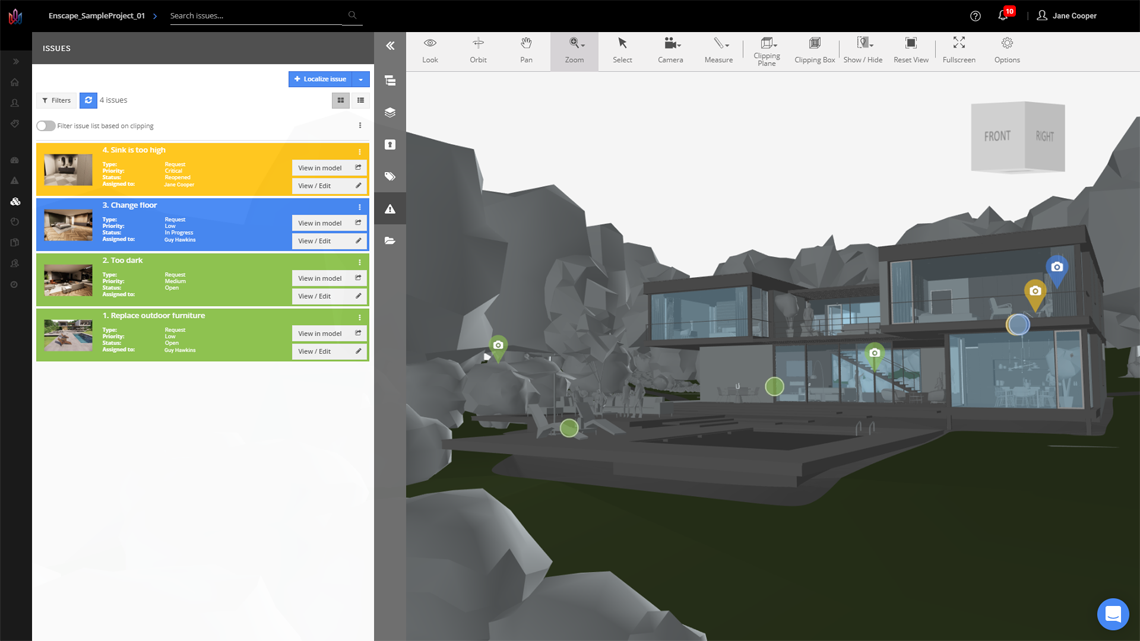This screenshot has height=641, width=1140.
Task: Choose the Pan hand tool
Action: coord(526,51)
